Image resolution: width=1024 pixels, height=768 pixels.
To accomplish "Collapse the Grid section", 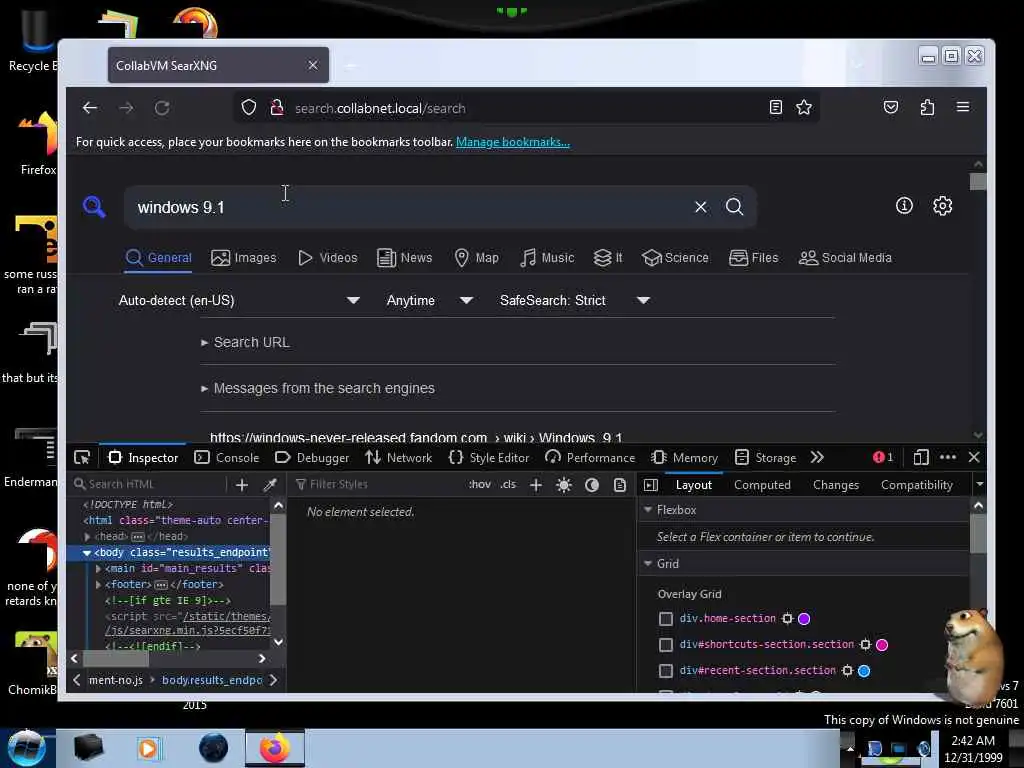I will (x=648, y=563).
